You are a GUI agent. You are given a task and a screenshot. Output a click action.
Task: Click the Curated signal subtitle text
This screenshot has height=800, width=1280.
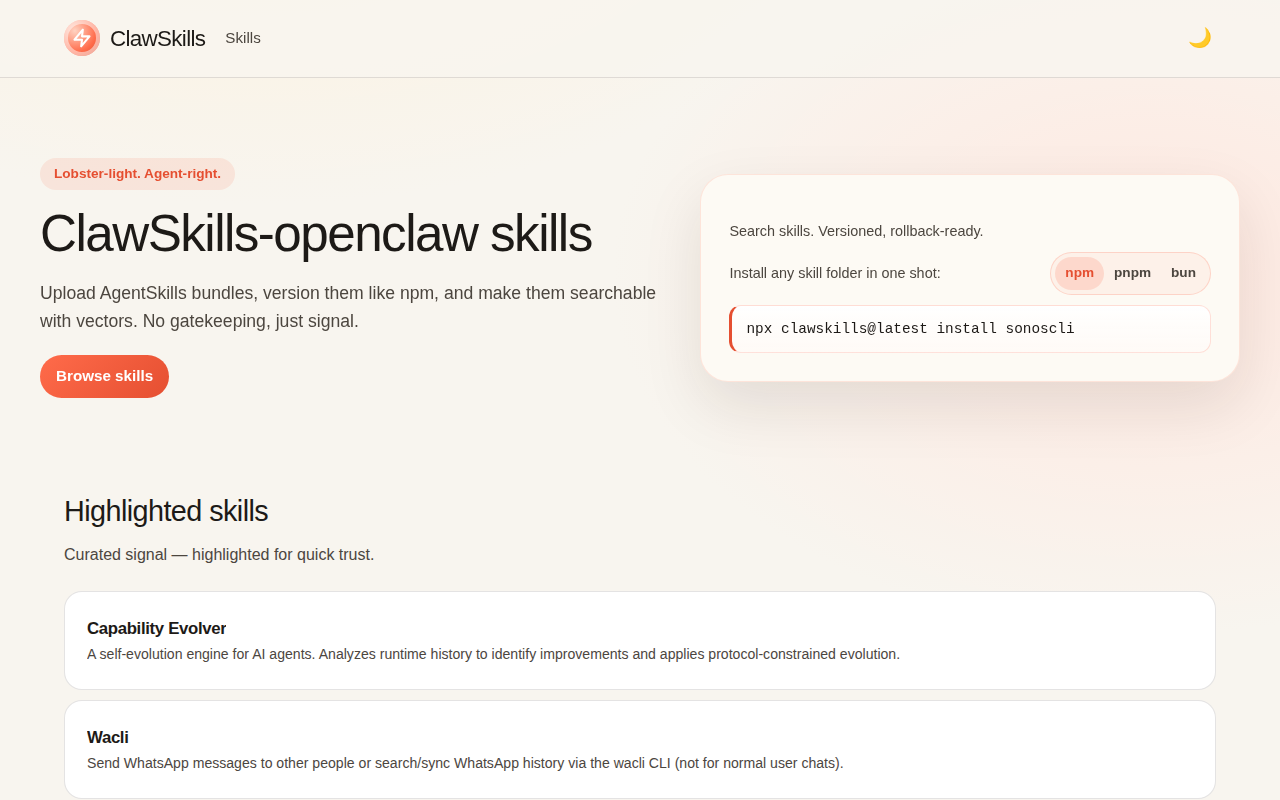(219, 554)
